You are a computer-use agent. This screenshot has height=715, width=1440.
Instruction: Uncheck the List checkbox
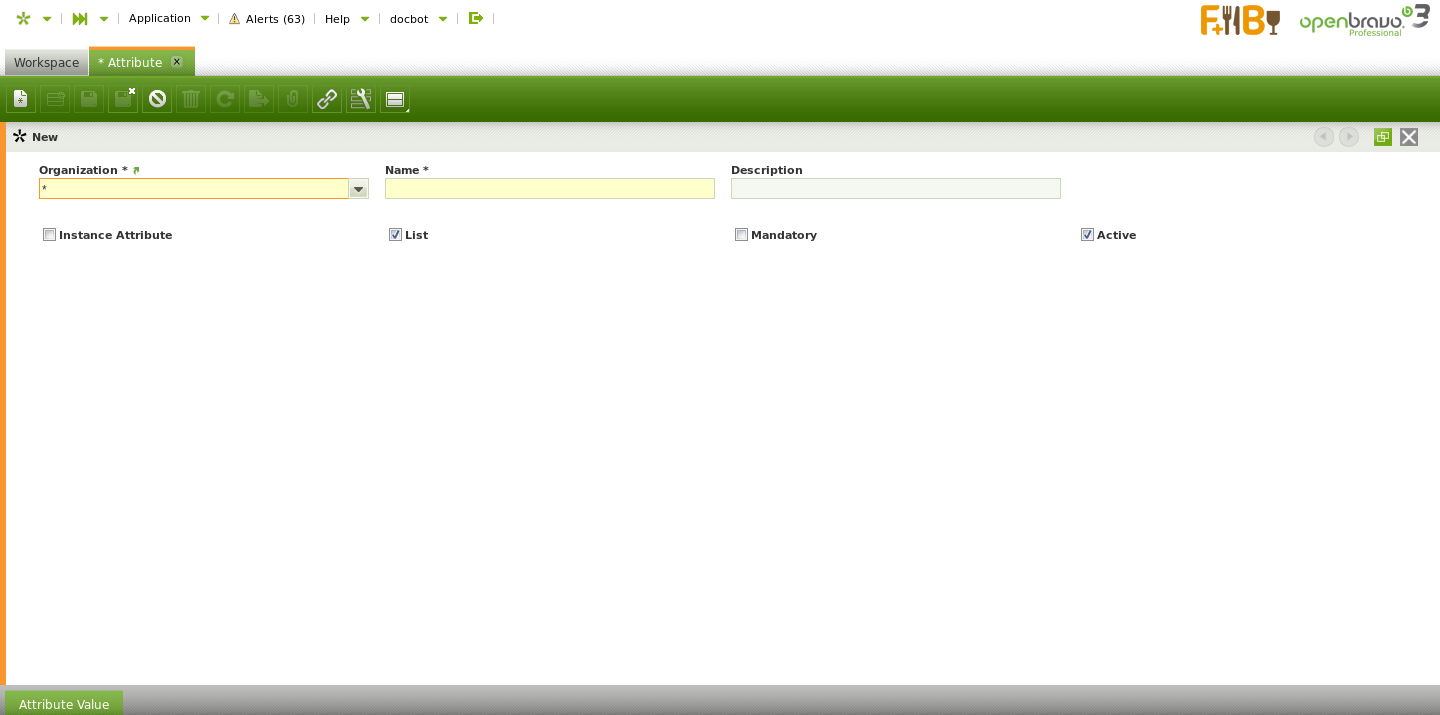[395, 235]
